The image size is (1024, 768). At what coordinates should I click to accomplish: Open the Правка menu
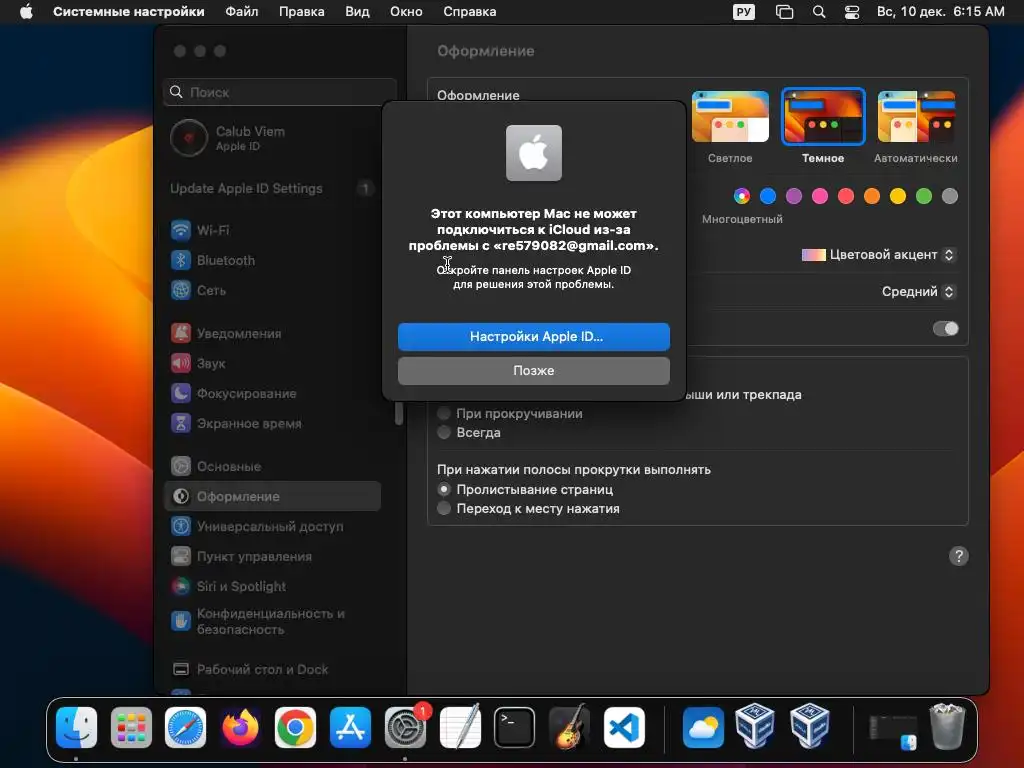click(x=302, y=12)
